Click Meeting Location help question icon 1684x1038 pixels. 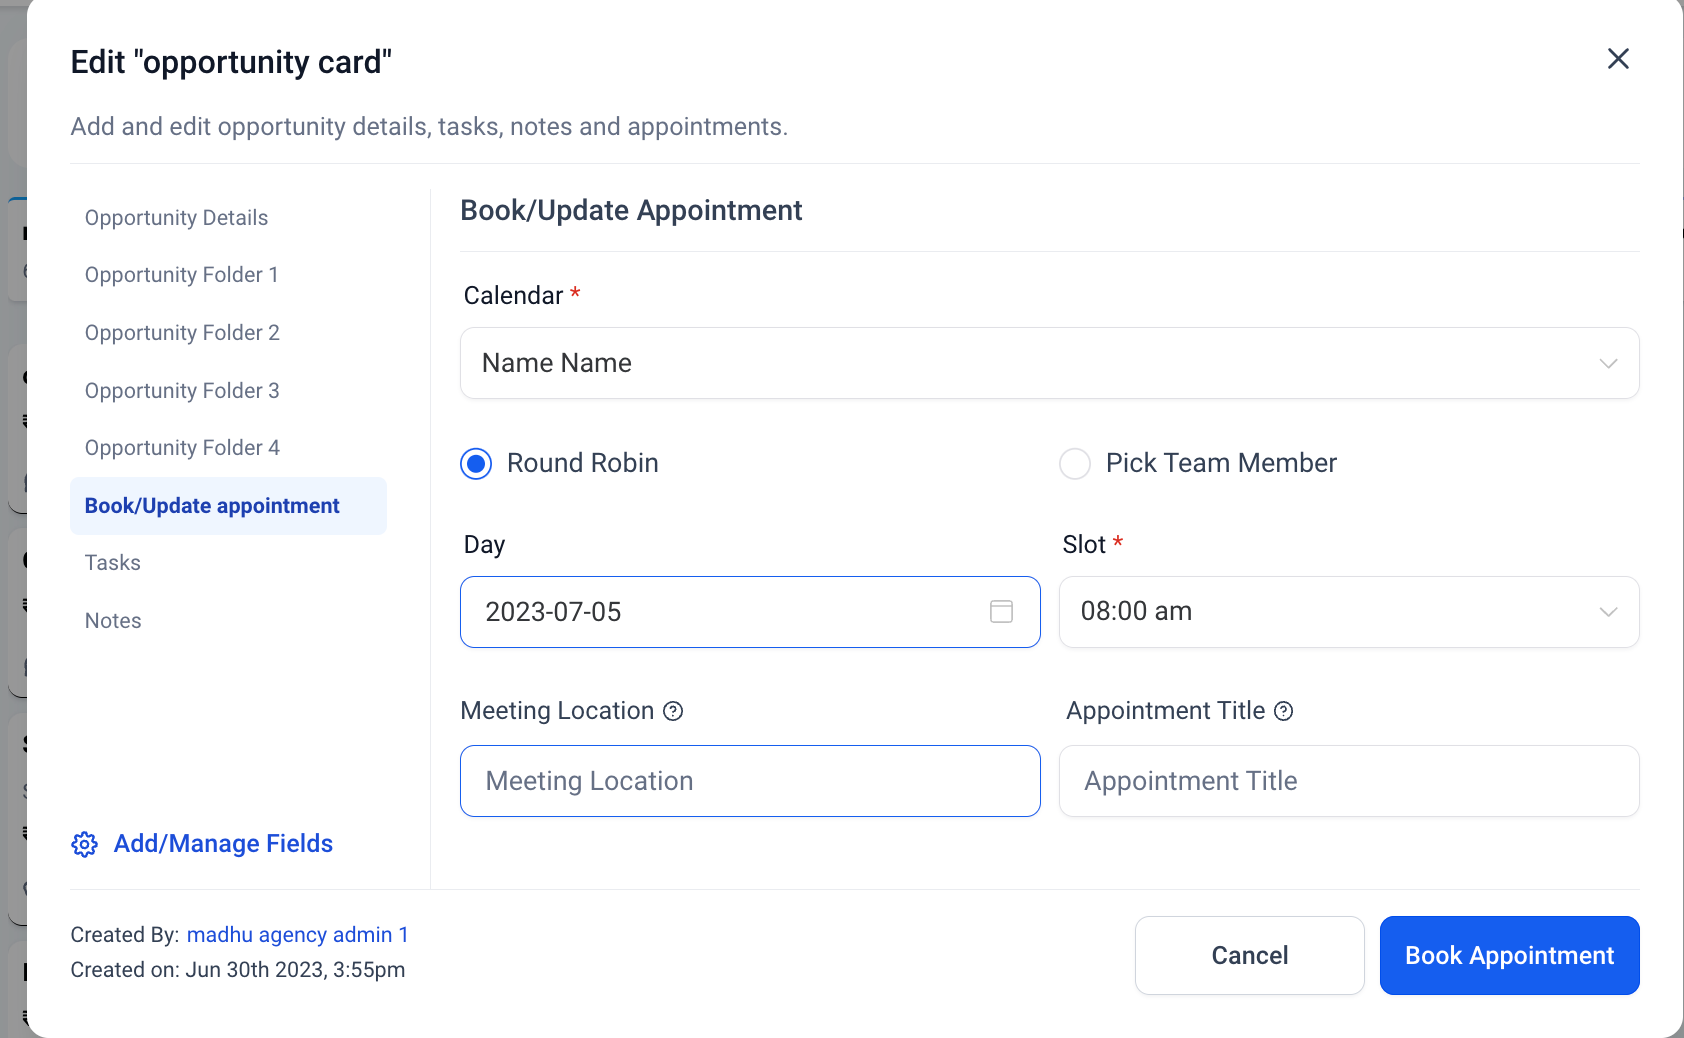point(674,711)
